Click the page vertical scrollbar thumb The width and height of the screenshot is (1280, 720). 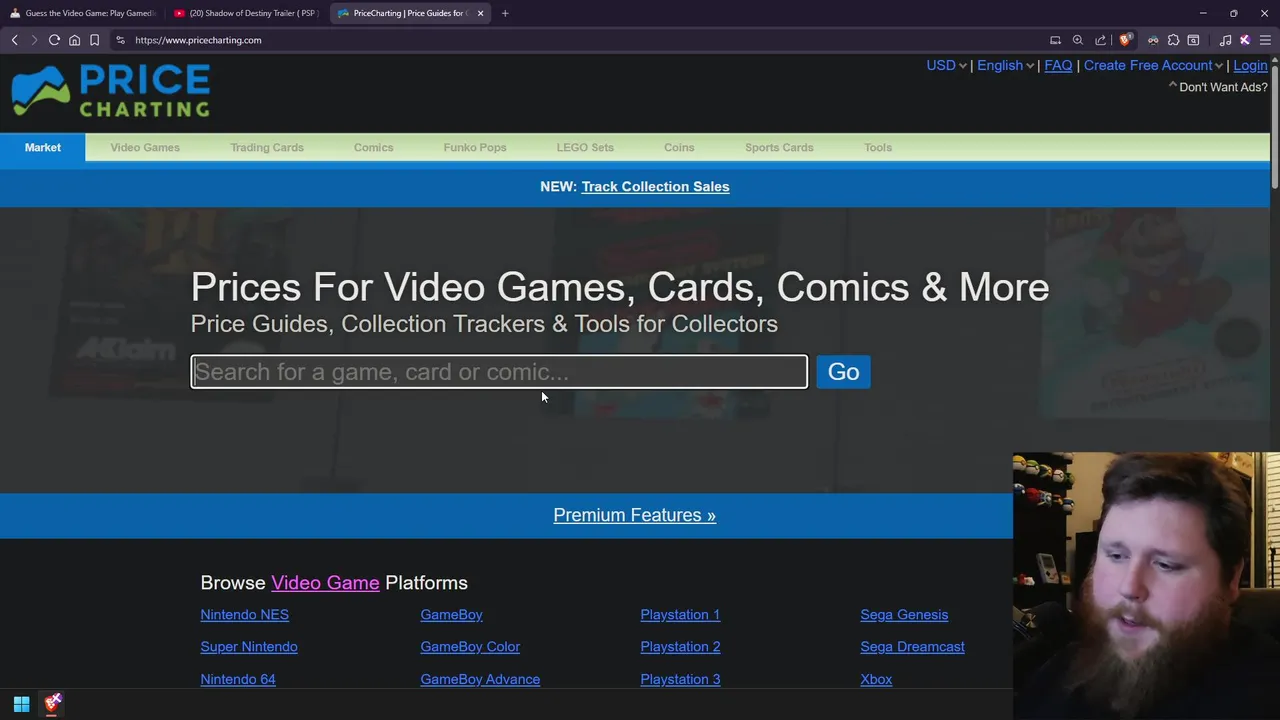coord(1275,125)
